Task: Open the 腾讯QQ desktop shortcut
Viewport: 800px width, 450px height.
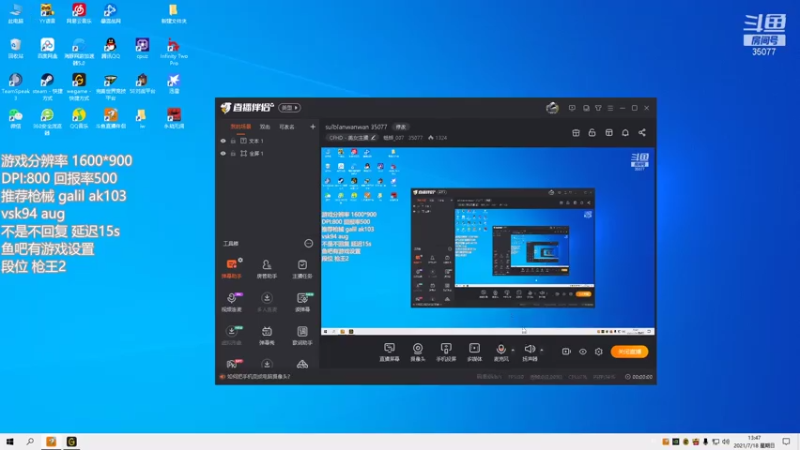Action: pos(110,48)
